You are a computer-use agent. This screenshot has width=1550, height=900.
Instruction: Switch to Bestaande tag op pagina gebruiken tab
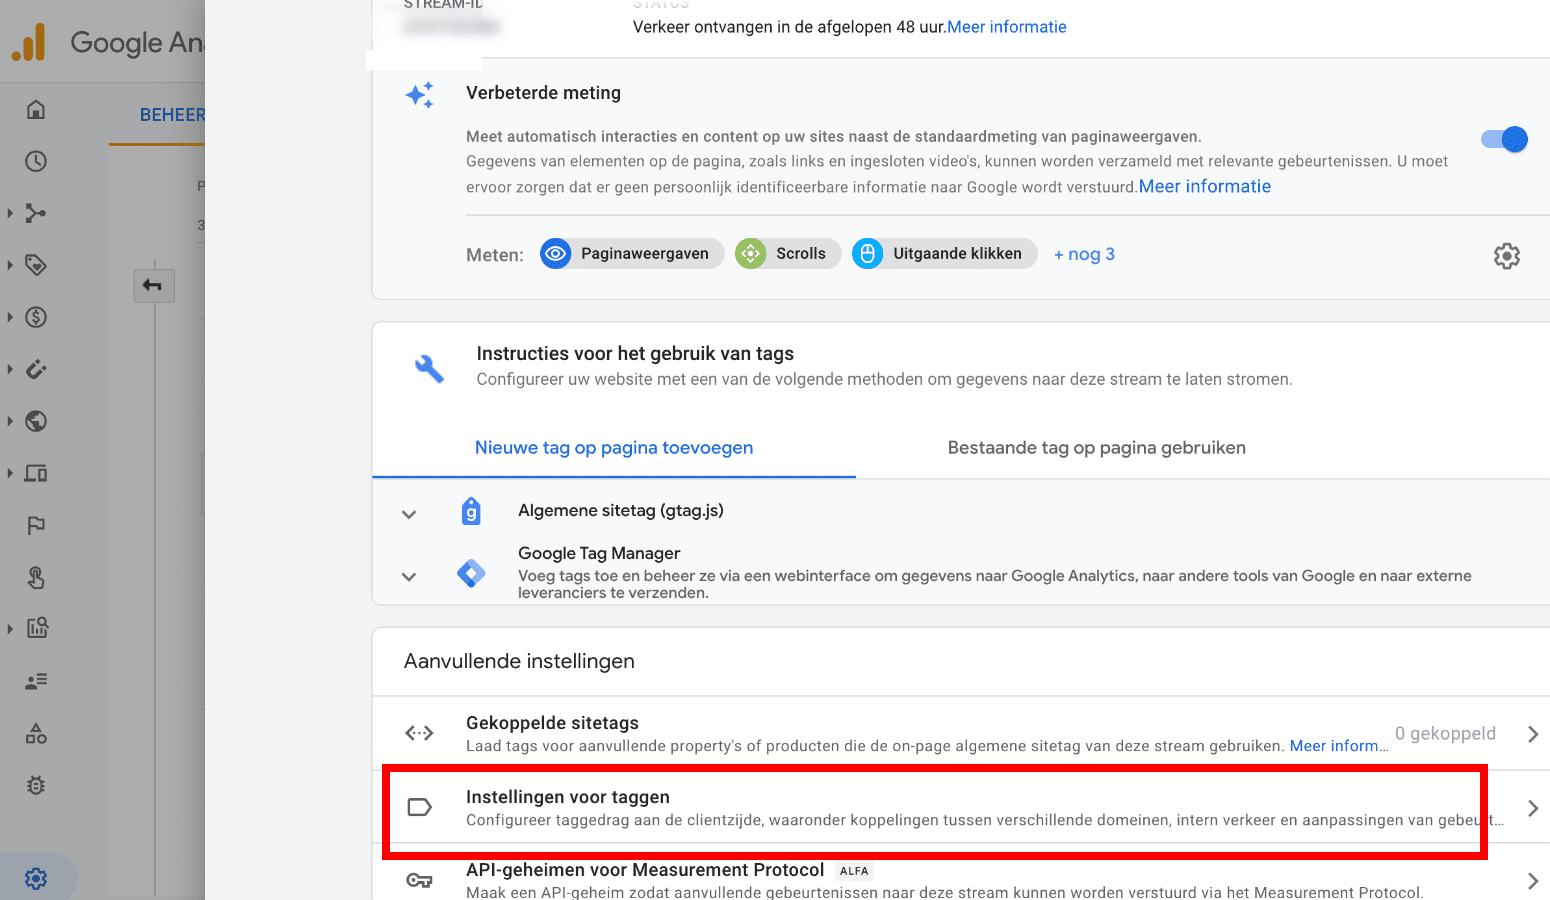point(1096,448)
